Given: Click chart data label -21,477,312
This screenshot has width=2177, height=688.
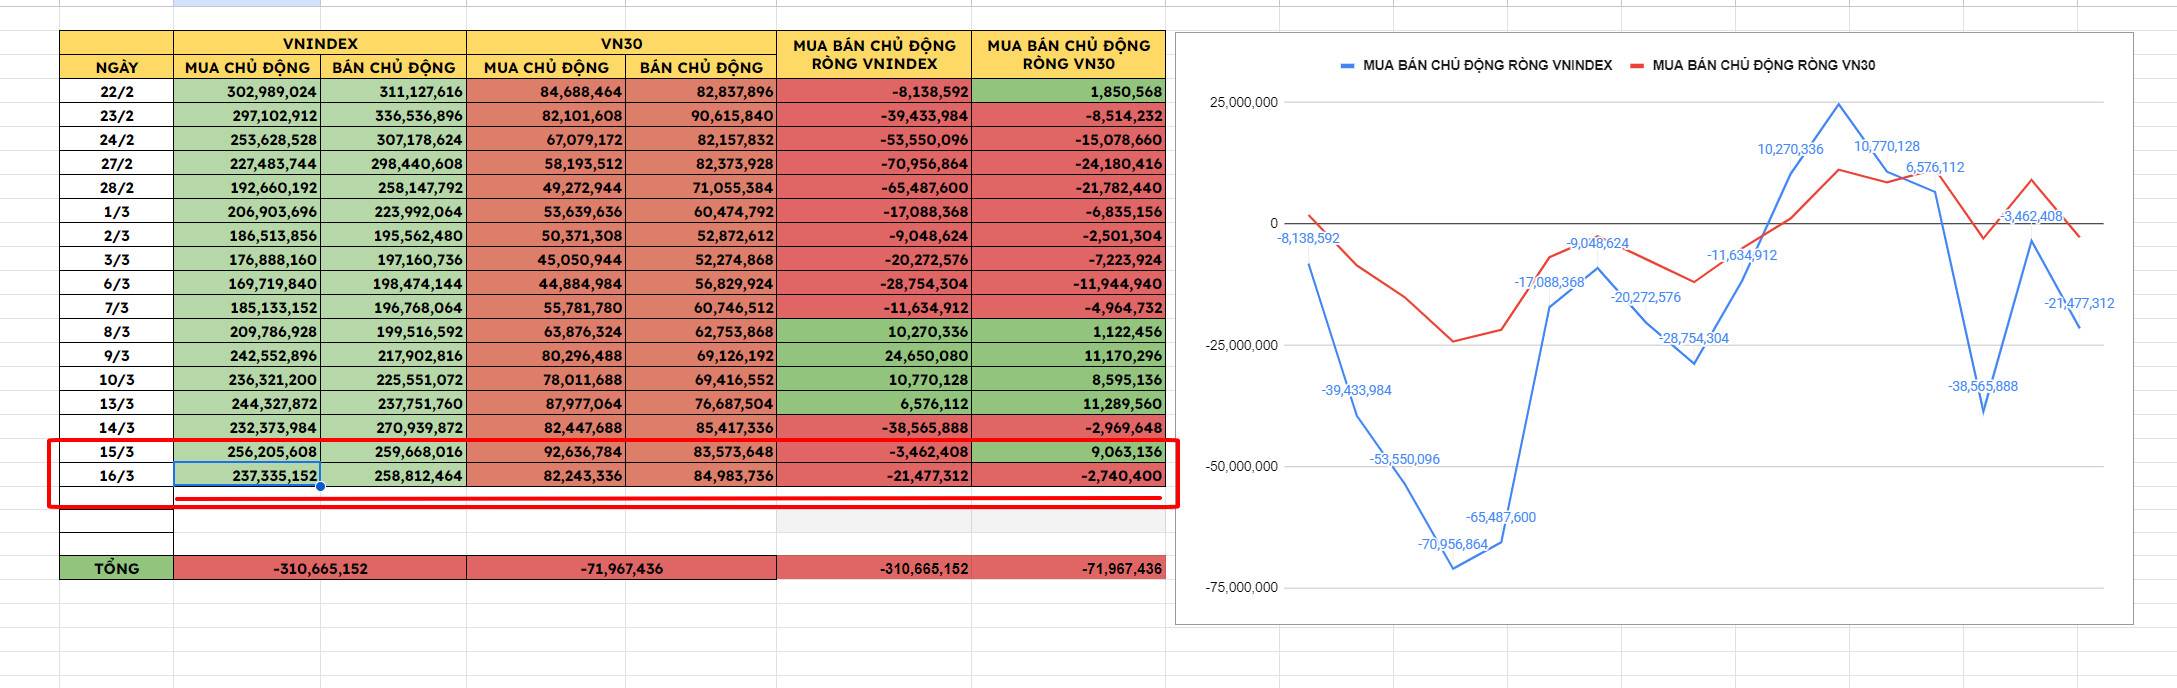Looking at the screenshot, I should pos(2080,303).
